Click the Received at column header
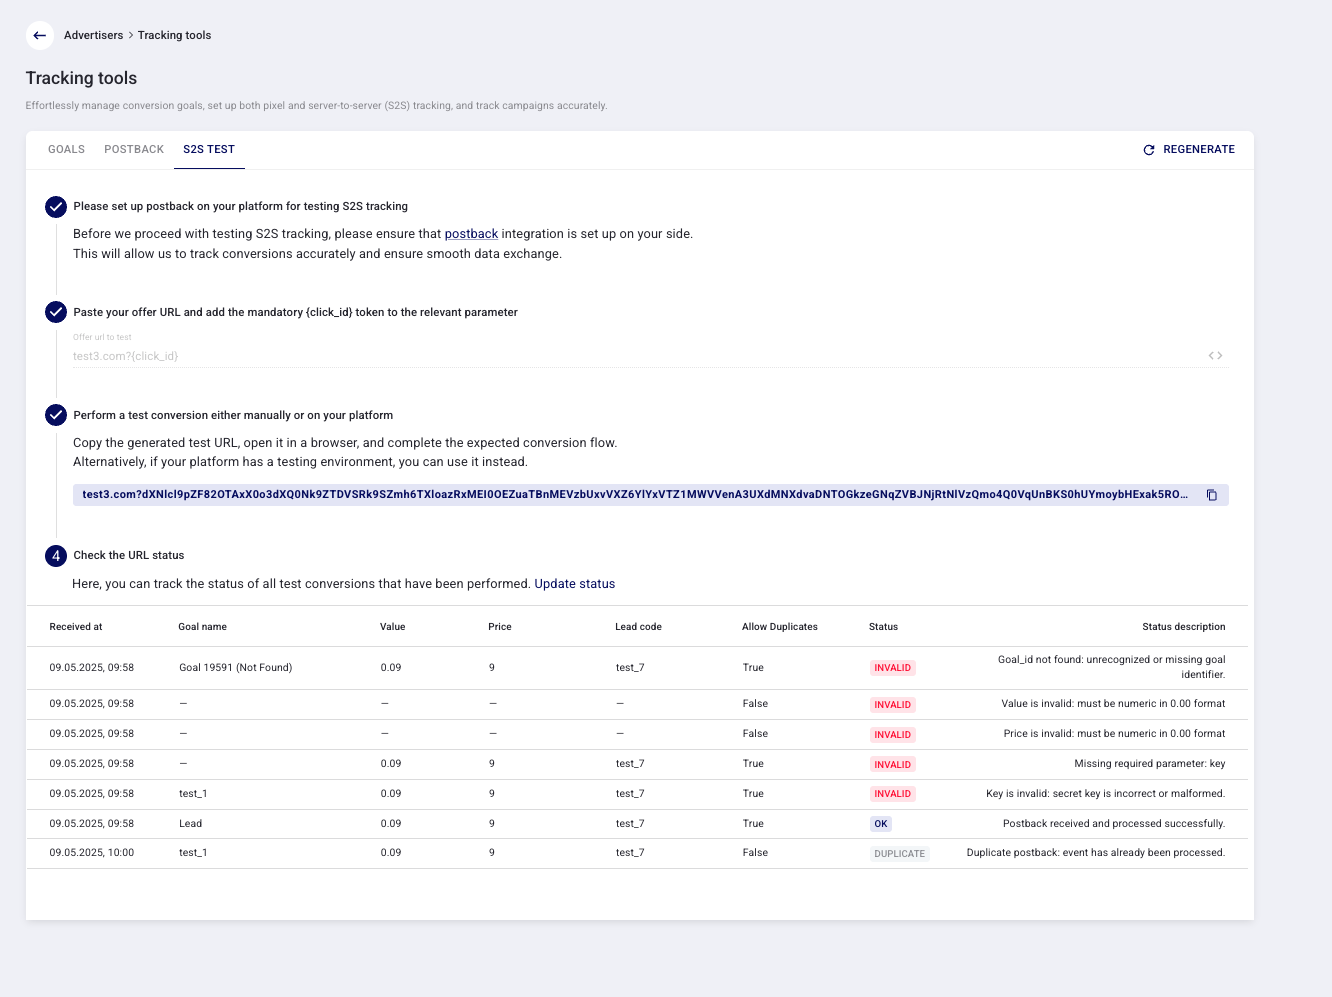The width and height of the screenshot is (1332, 997). tap(76, 627)
